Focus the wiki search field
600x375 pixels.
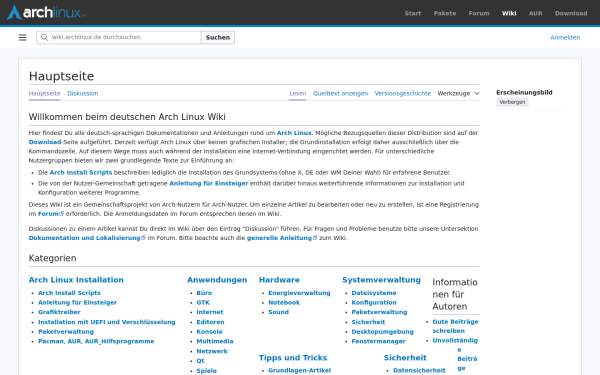point(119,37)
